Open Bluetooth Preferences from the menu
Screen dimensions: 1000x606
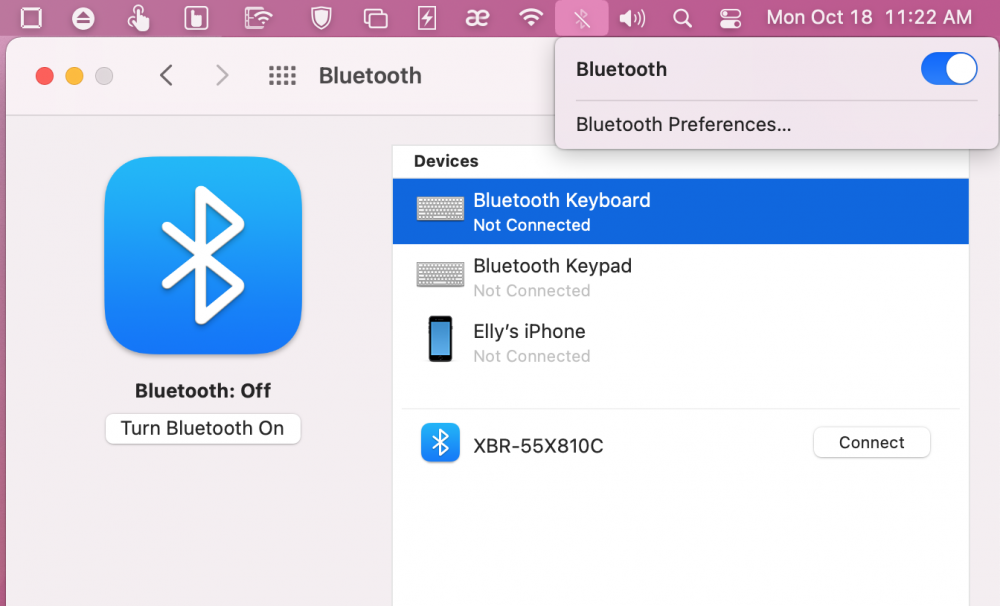pos(683,124)
